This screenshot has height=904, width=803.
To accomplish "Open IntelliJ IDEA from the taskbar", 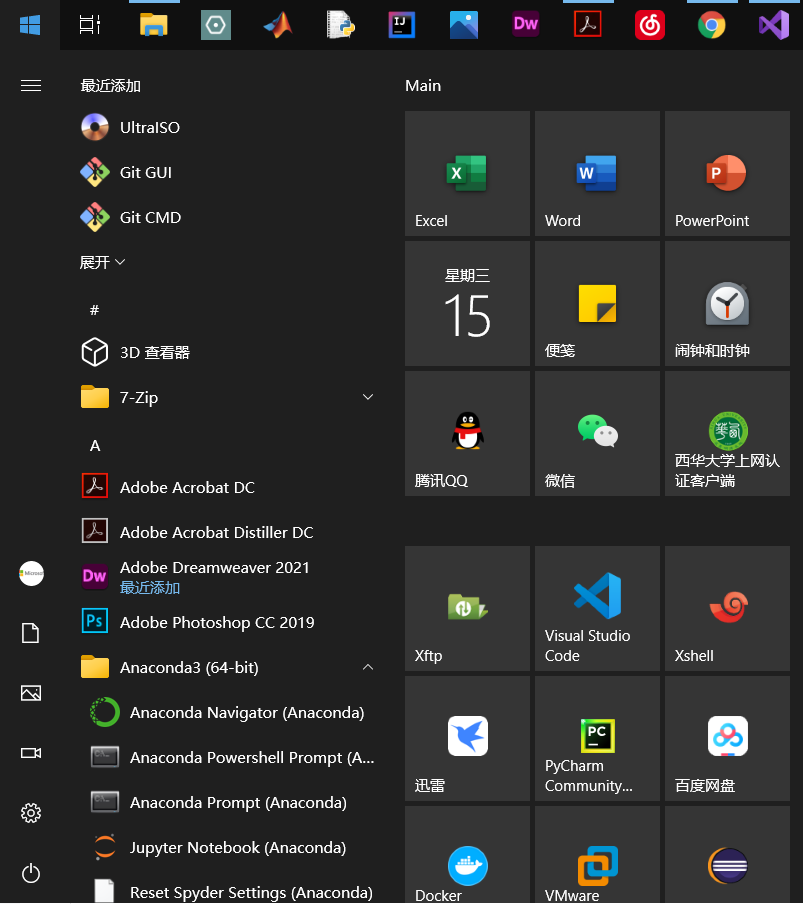I will click(402, 25).
